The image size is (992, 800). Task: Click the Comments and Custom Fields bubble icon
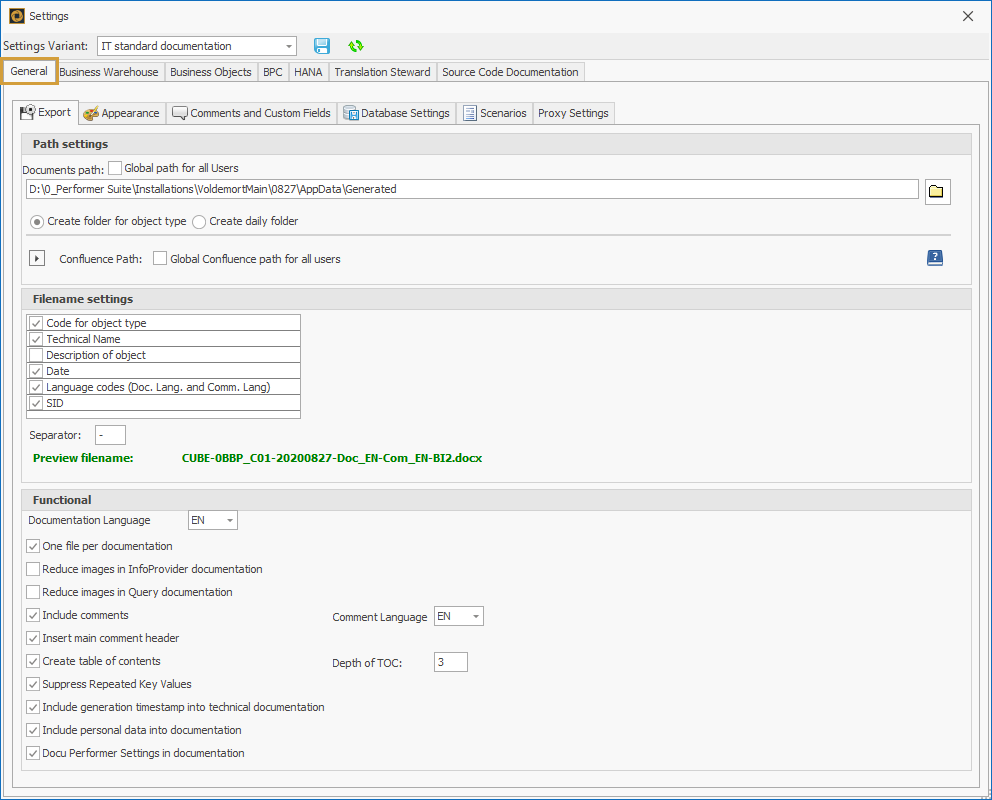pyautogui.click(x=180, y=113)
